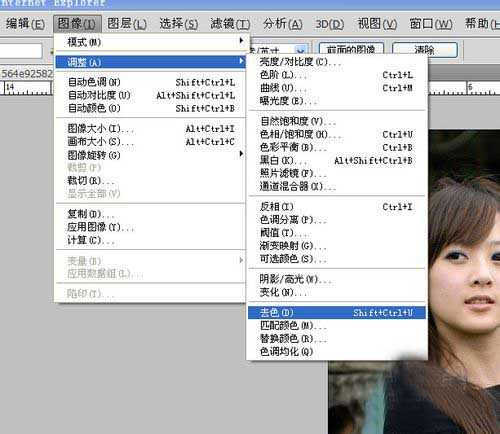Expand the 调整(A) submenu arrow
This screenshot has height=434, width=500.
pos(241,61)
